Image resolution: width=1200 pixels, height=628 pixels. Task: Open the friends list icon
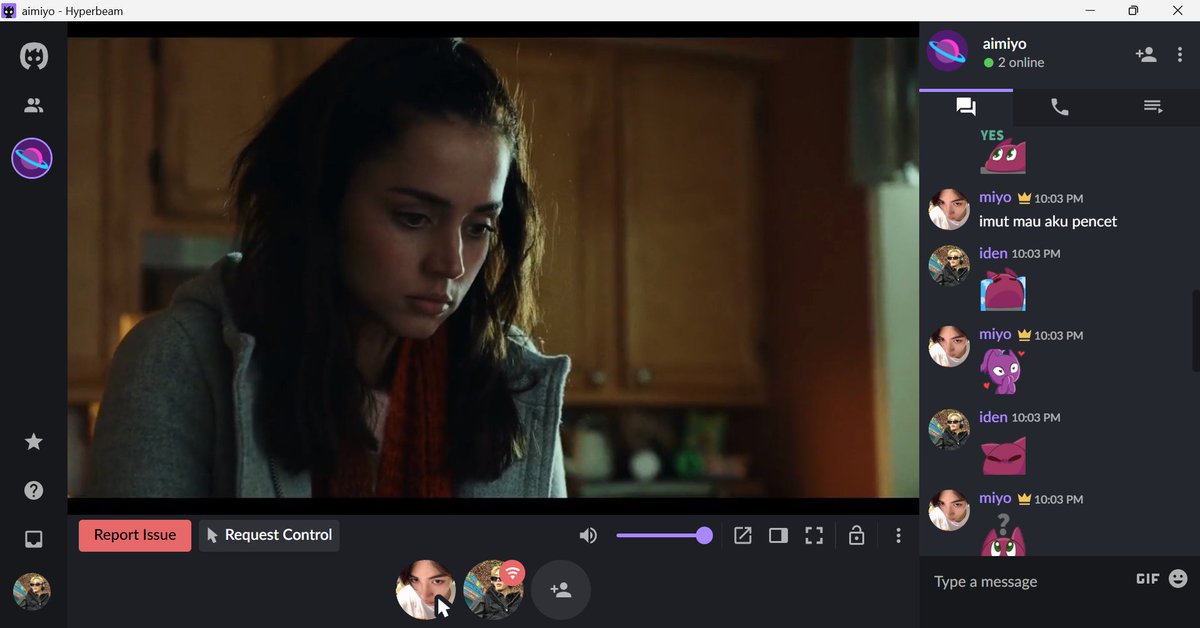pos(34,105)
